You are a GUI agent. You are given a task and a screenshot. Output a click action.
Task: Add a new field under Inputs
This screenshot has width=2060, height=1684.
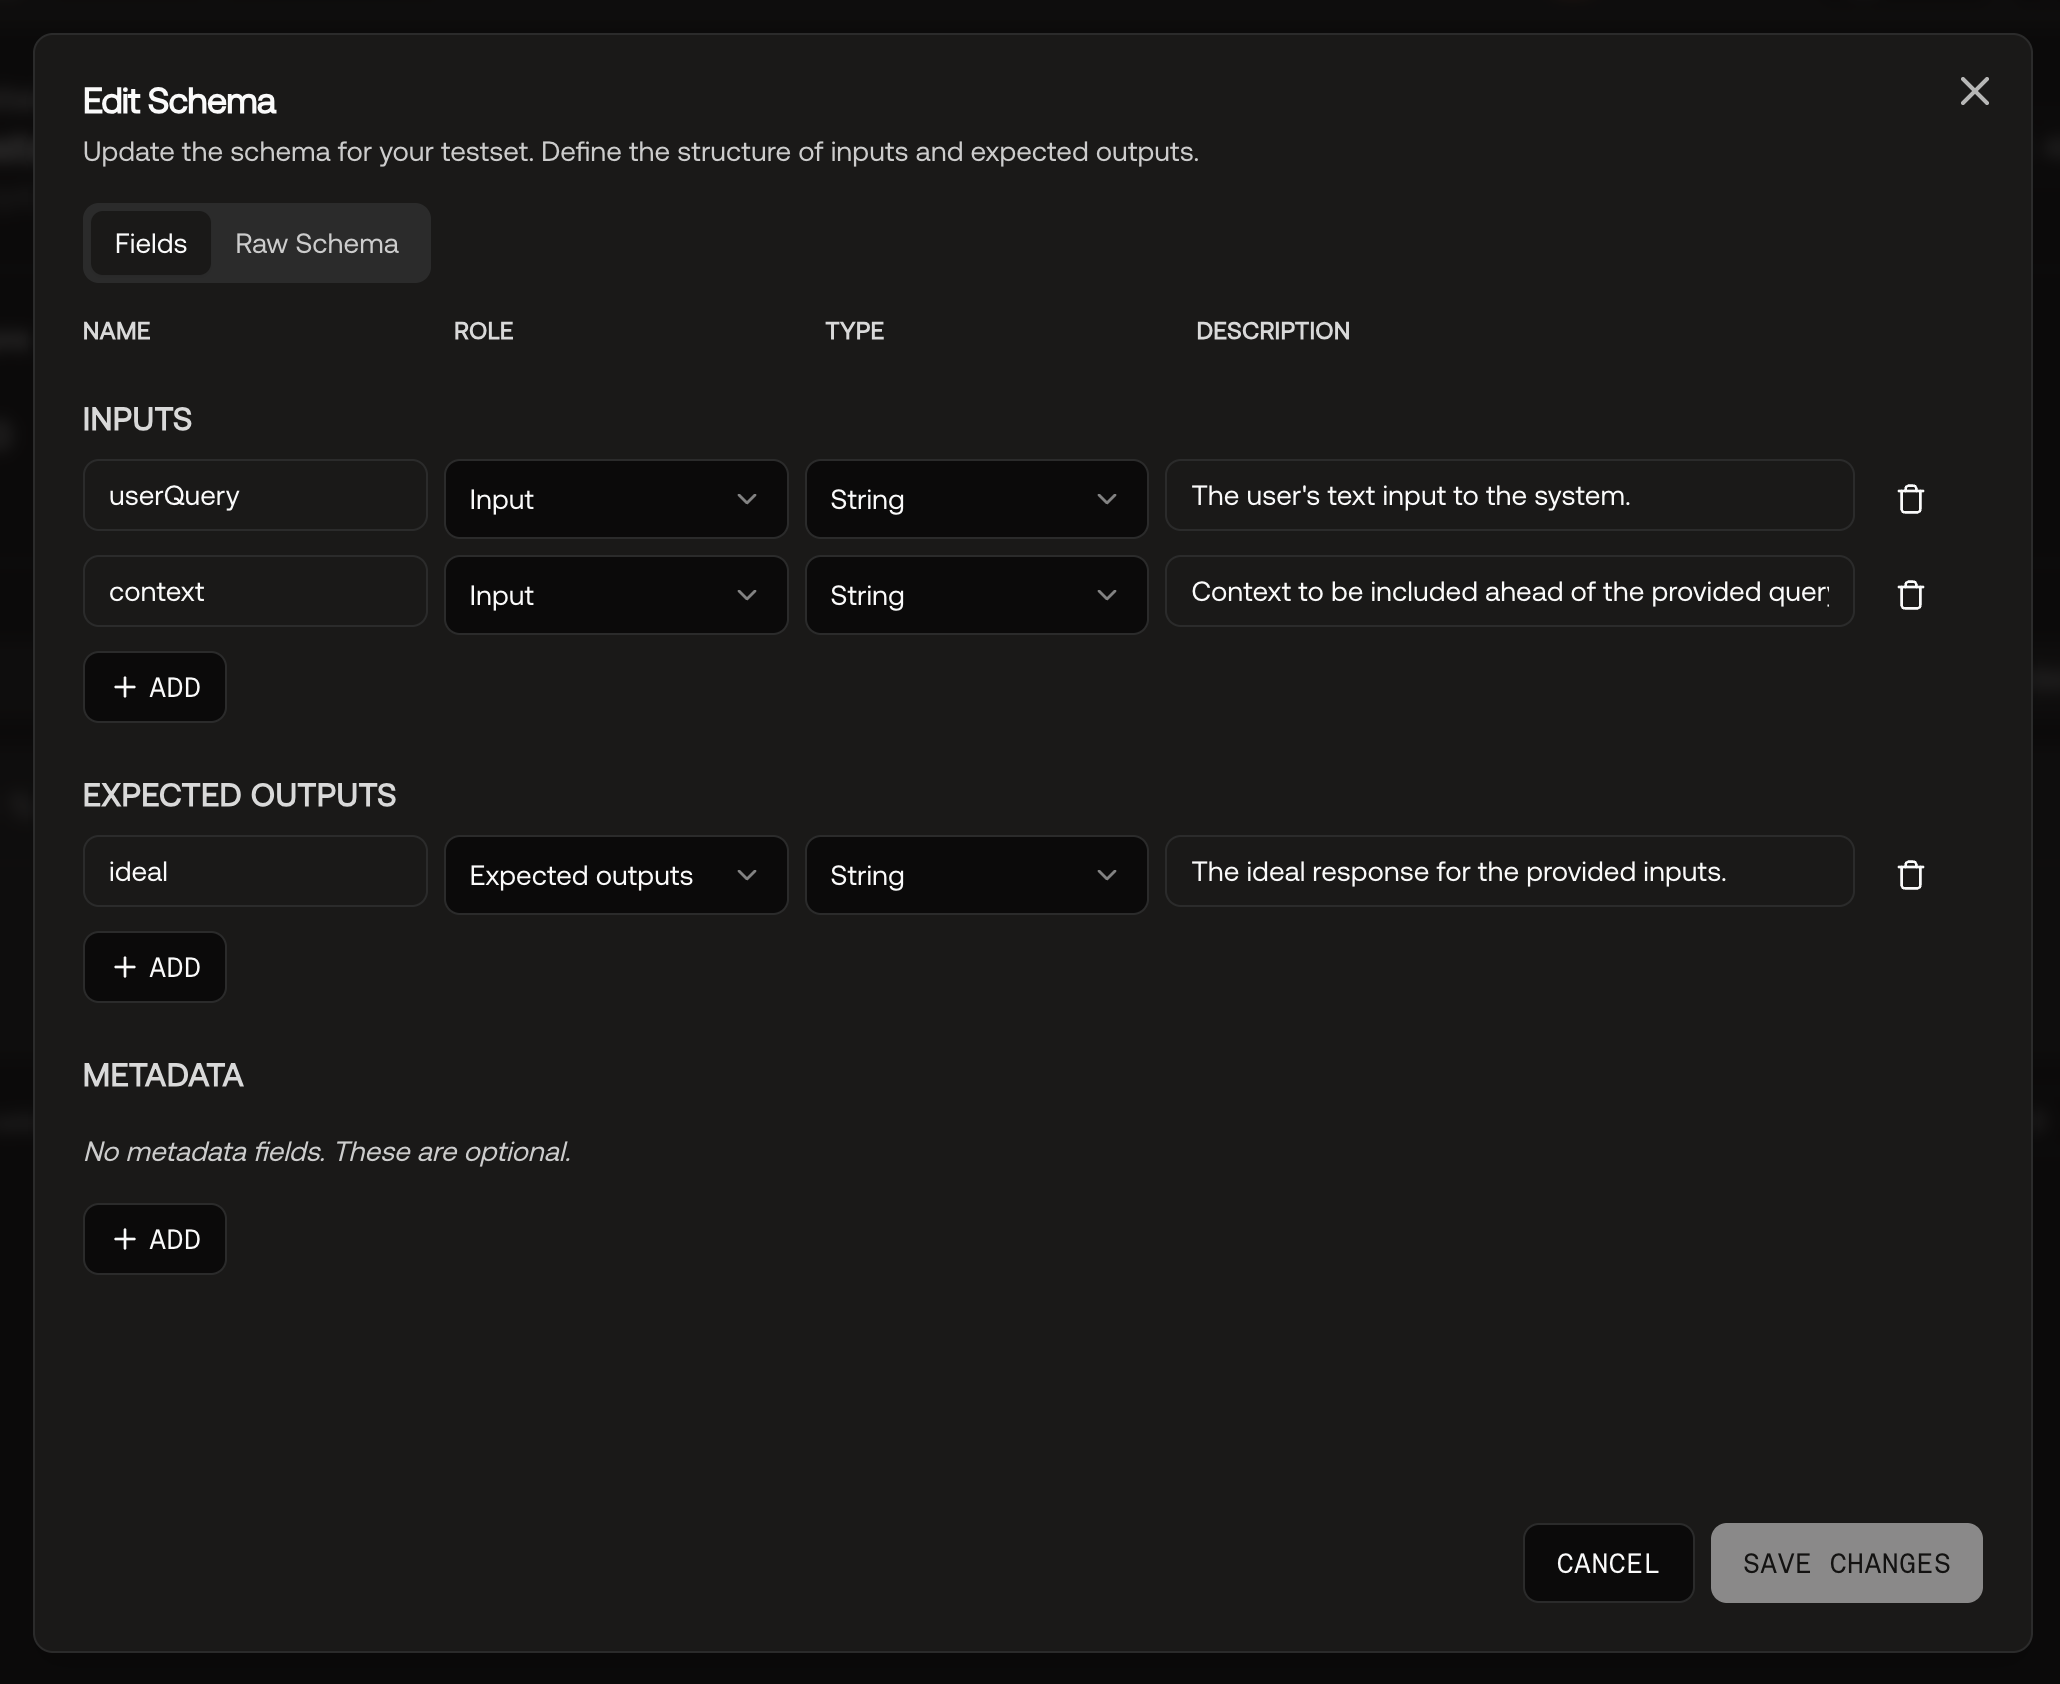coord(155,687)
